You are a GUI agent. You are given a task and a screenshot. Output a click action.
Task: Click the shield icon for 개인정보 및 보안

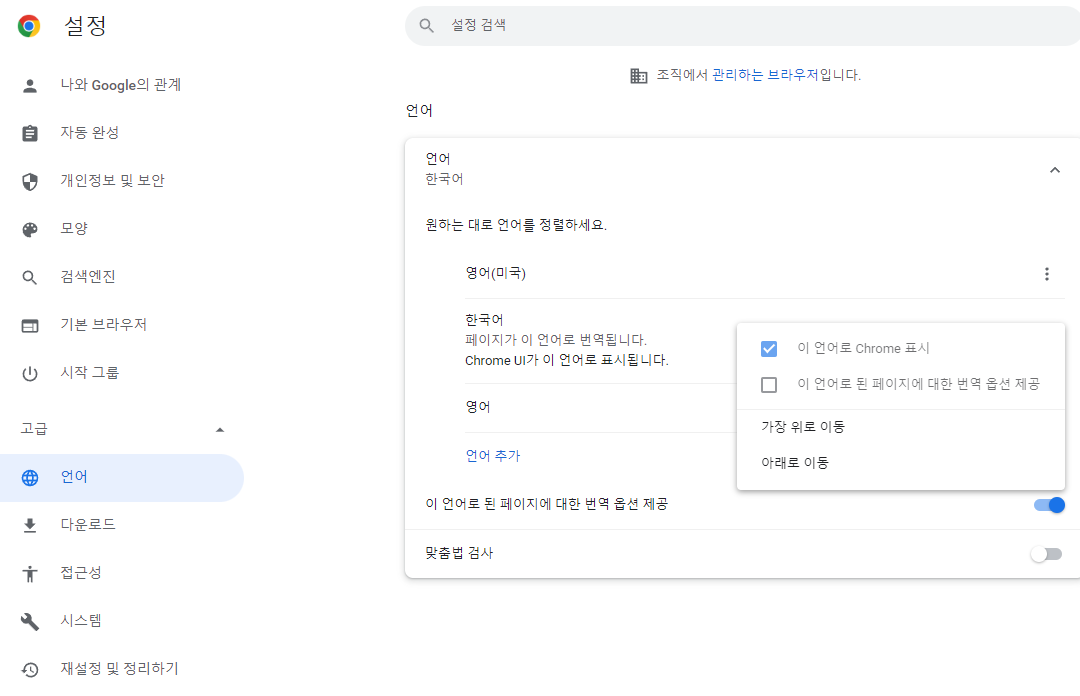[x=30, y=181]
